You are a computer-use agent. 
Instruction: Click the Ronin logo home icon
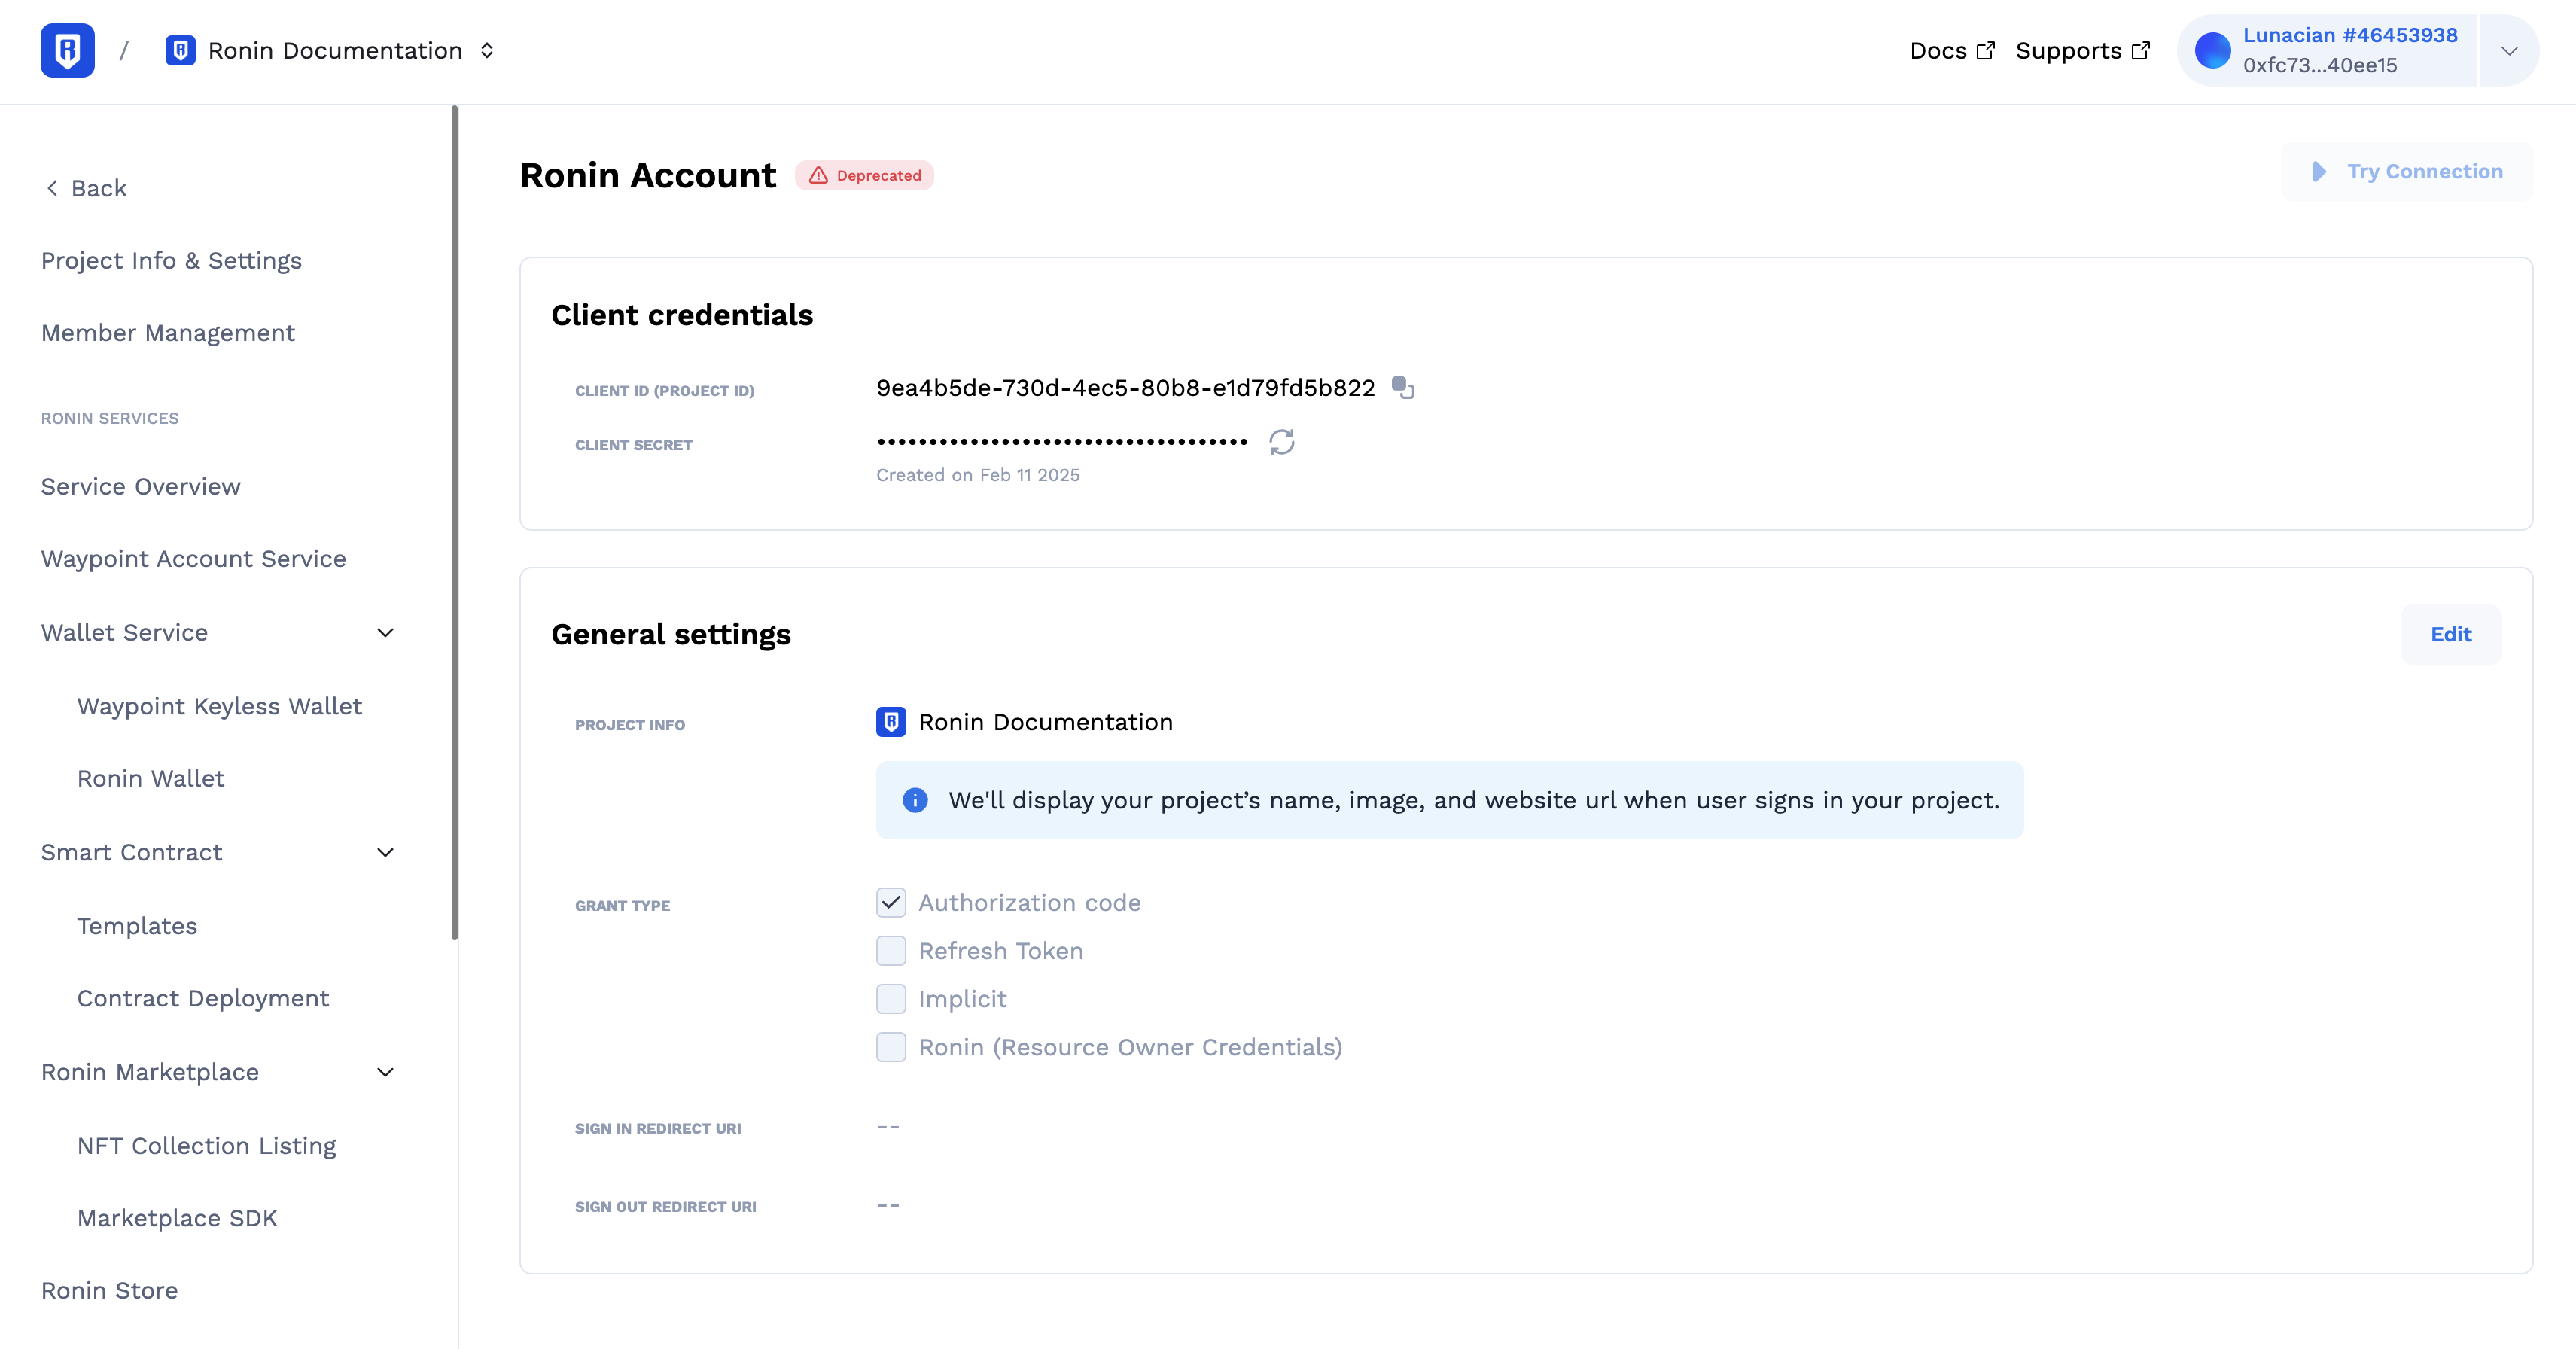click(x=67, y=50)
